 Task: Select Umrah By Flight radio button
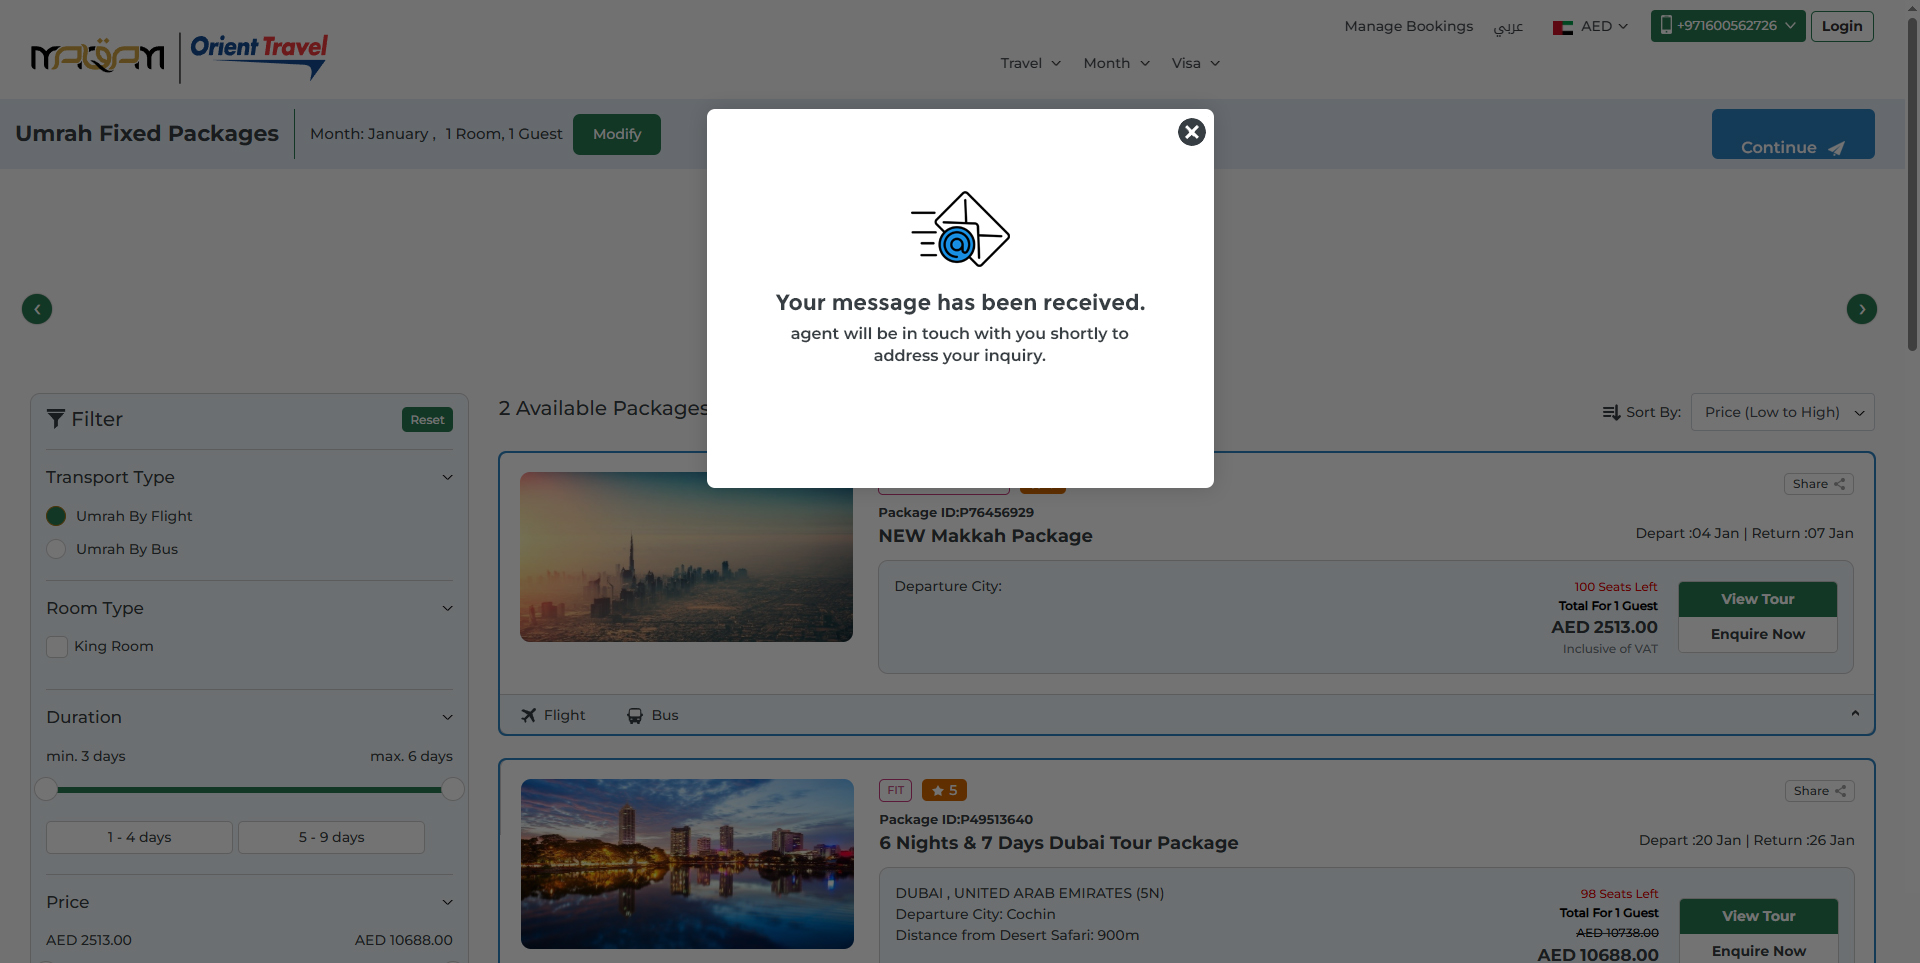click(x=56, y=516)
